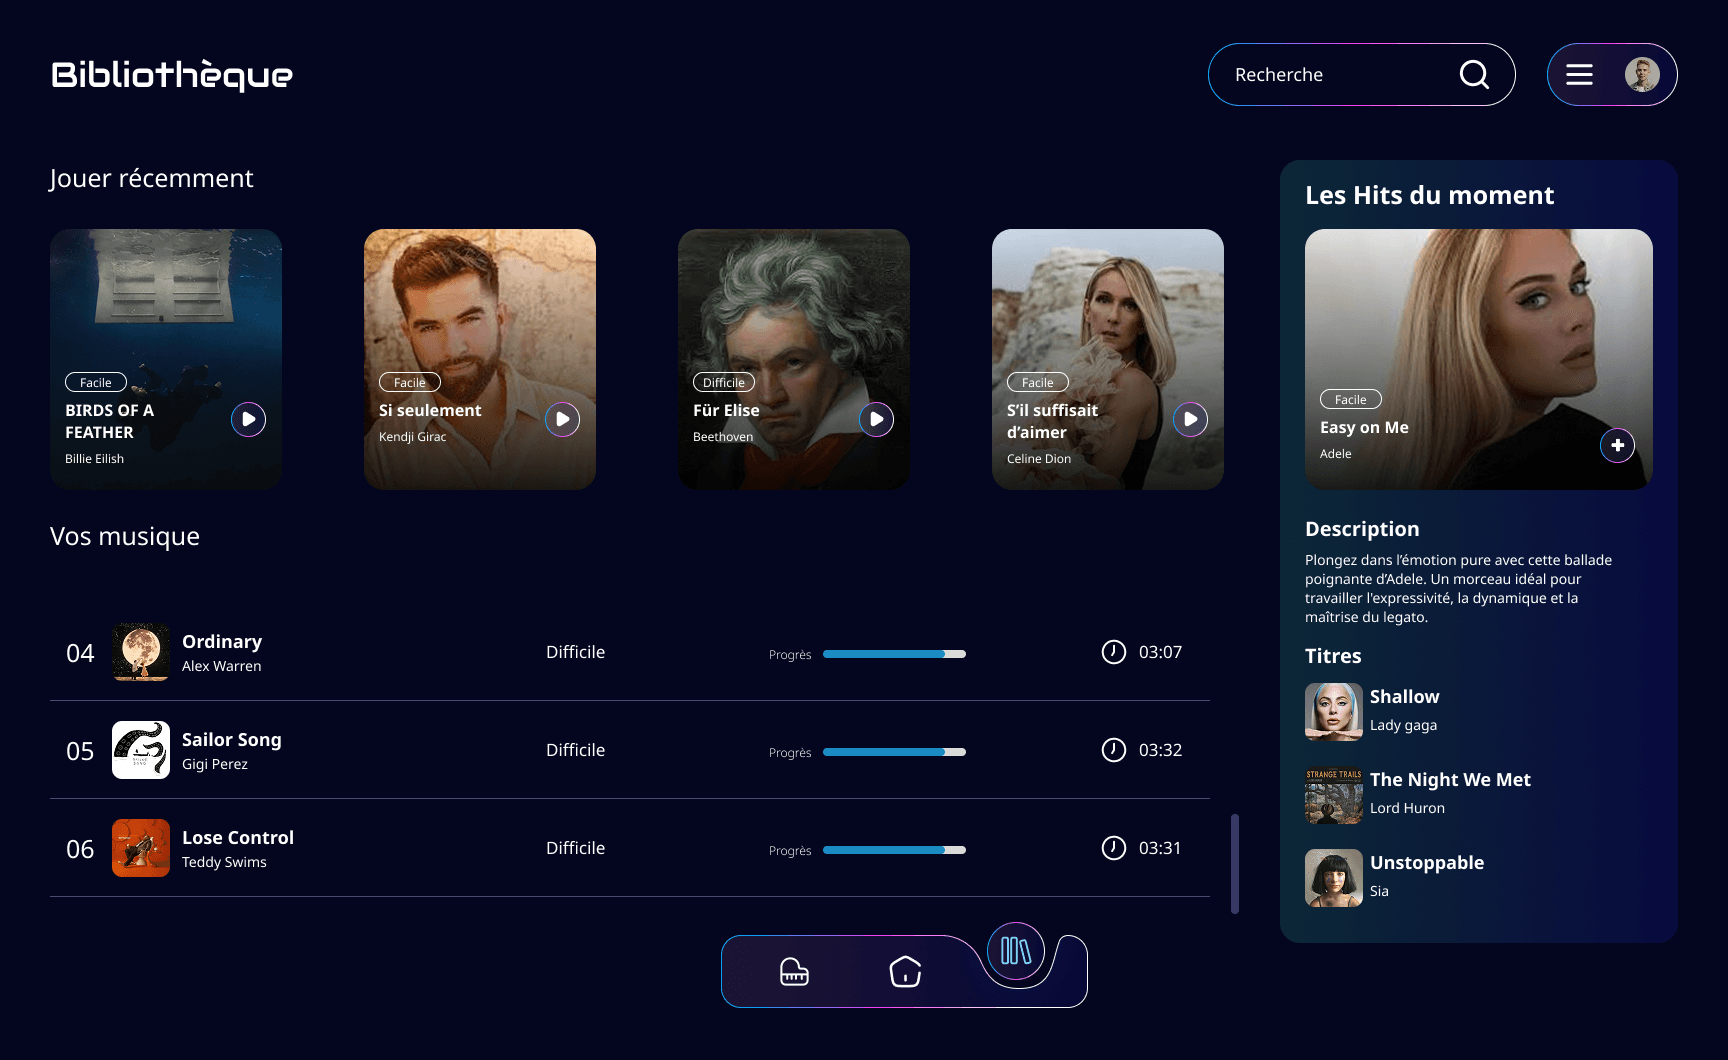
Task: Click the Unstoppable title text
Action: pos(1427,863)
